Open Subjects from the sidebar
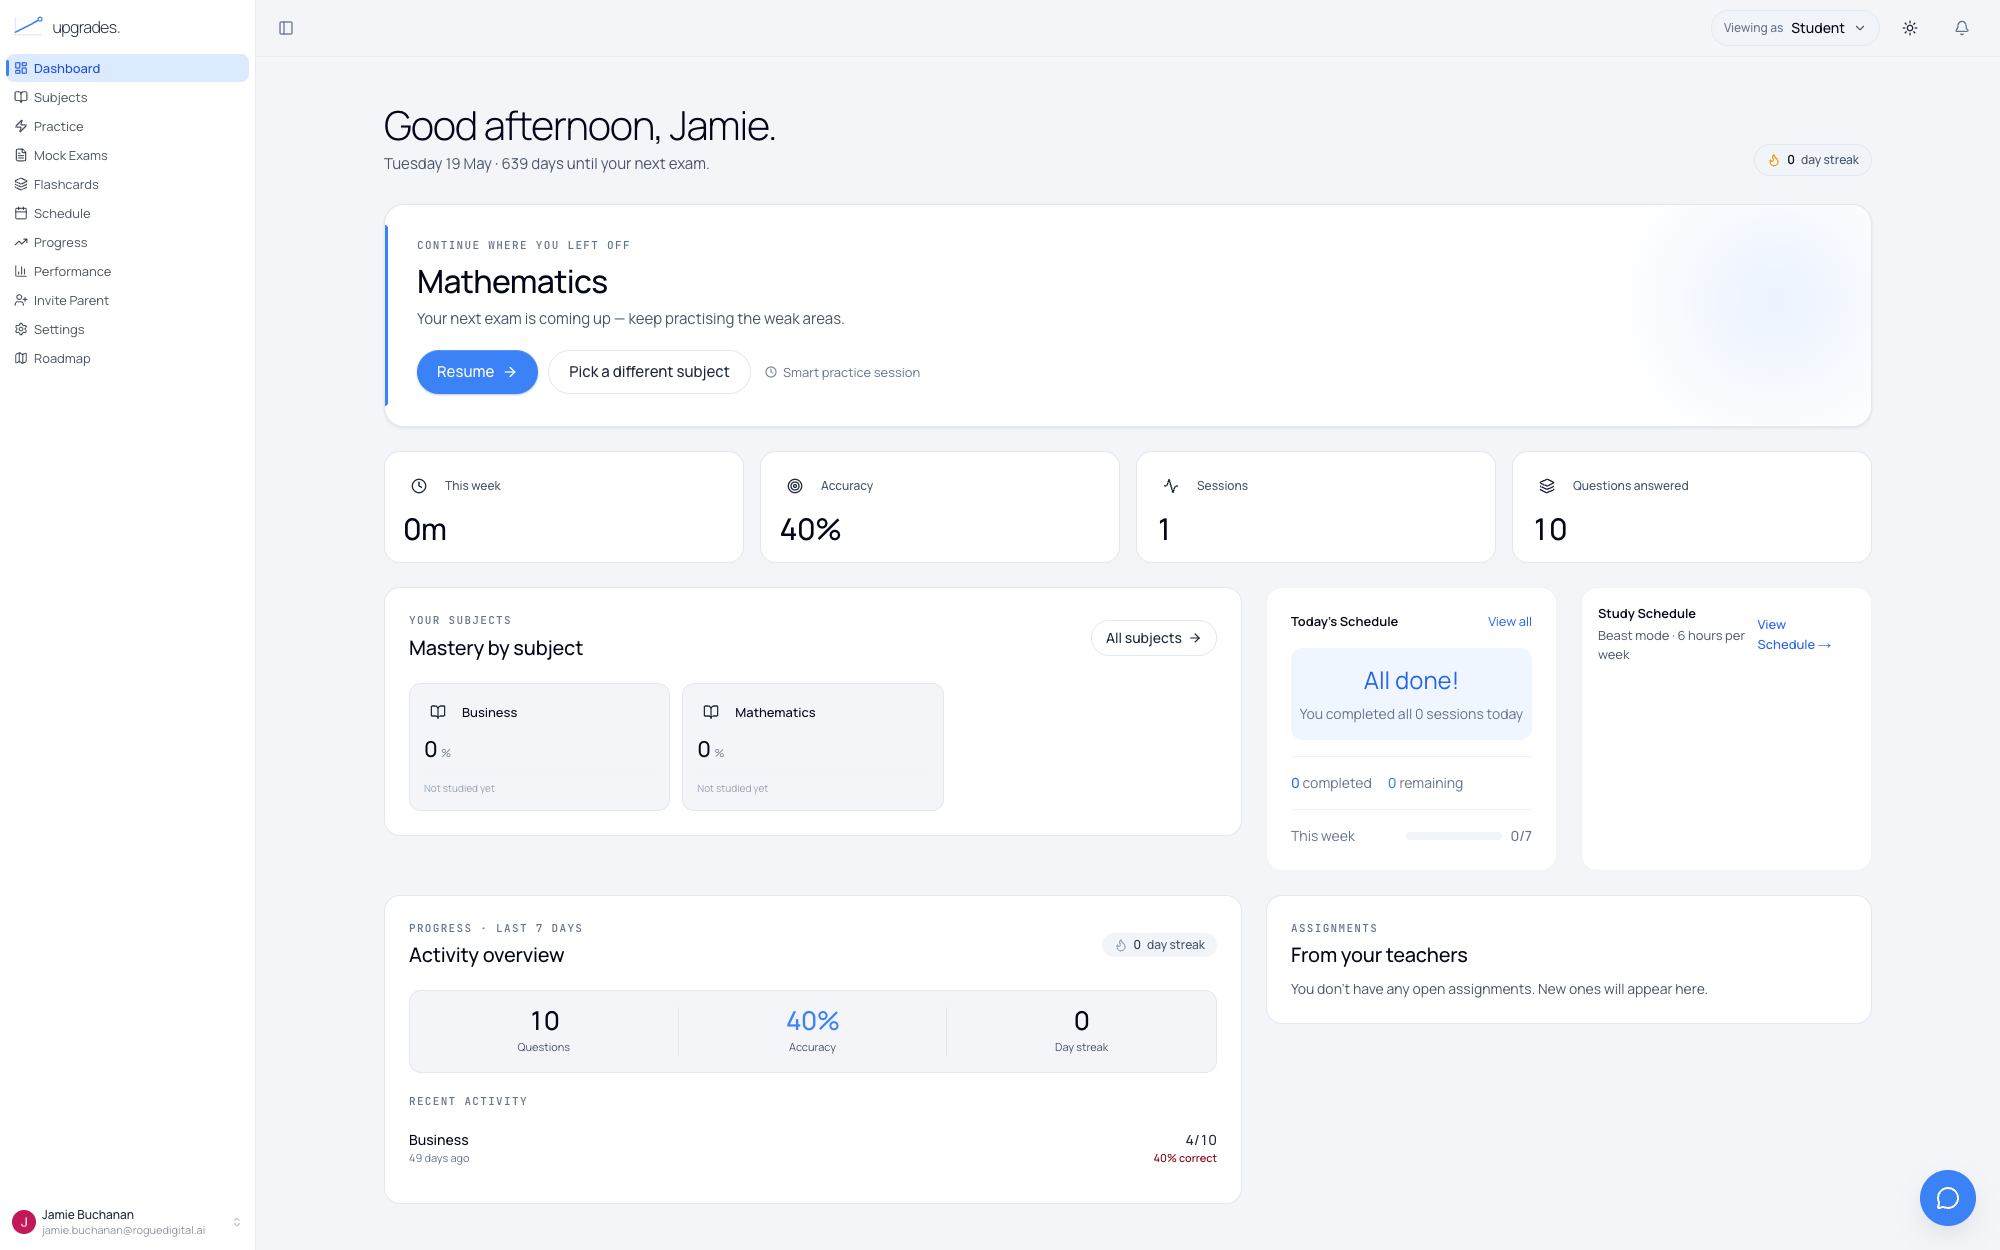This screenshot has width=2000, height=1250. coord(127,97)
